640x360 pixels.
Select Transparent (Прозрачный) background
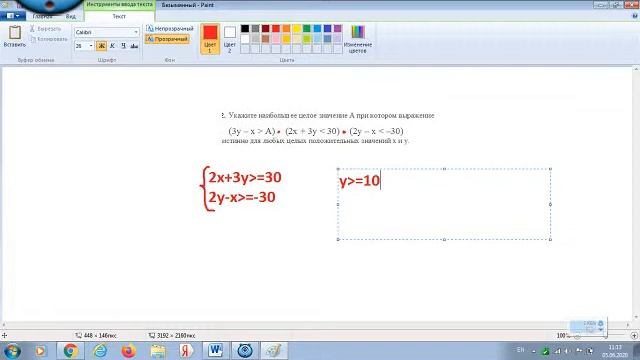pyautogui.click(x=167, y=39)
